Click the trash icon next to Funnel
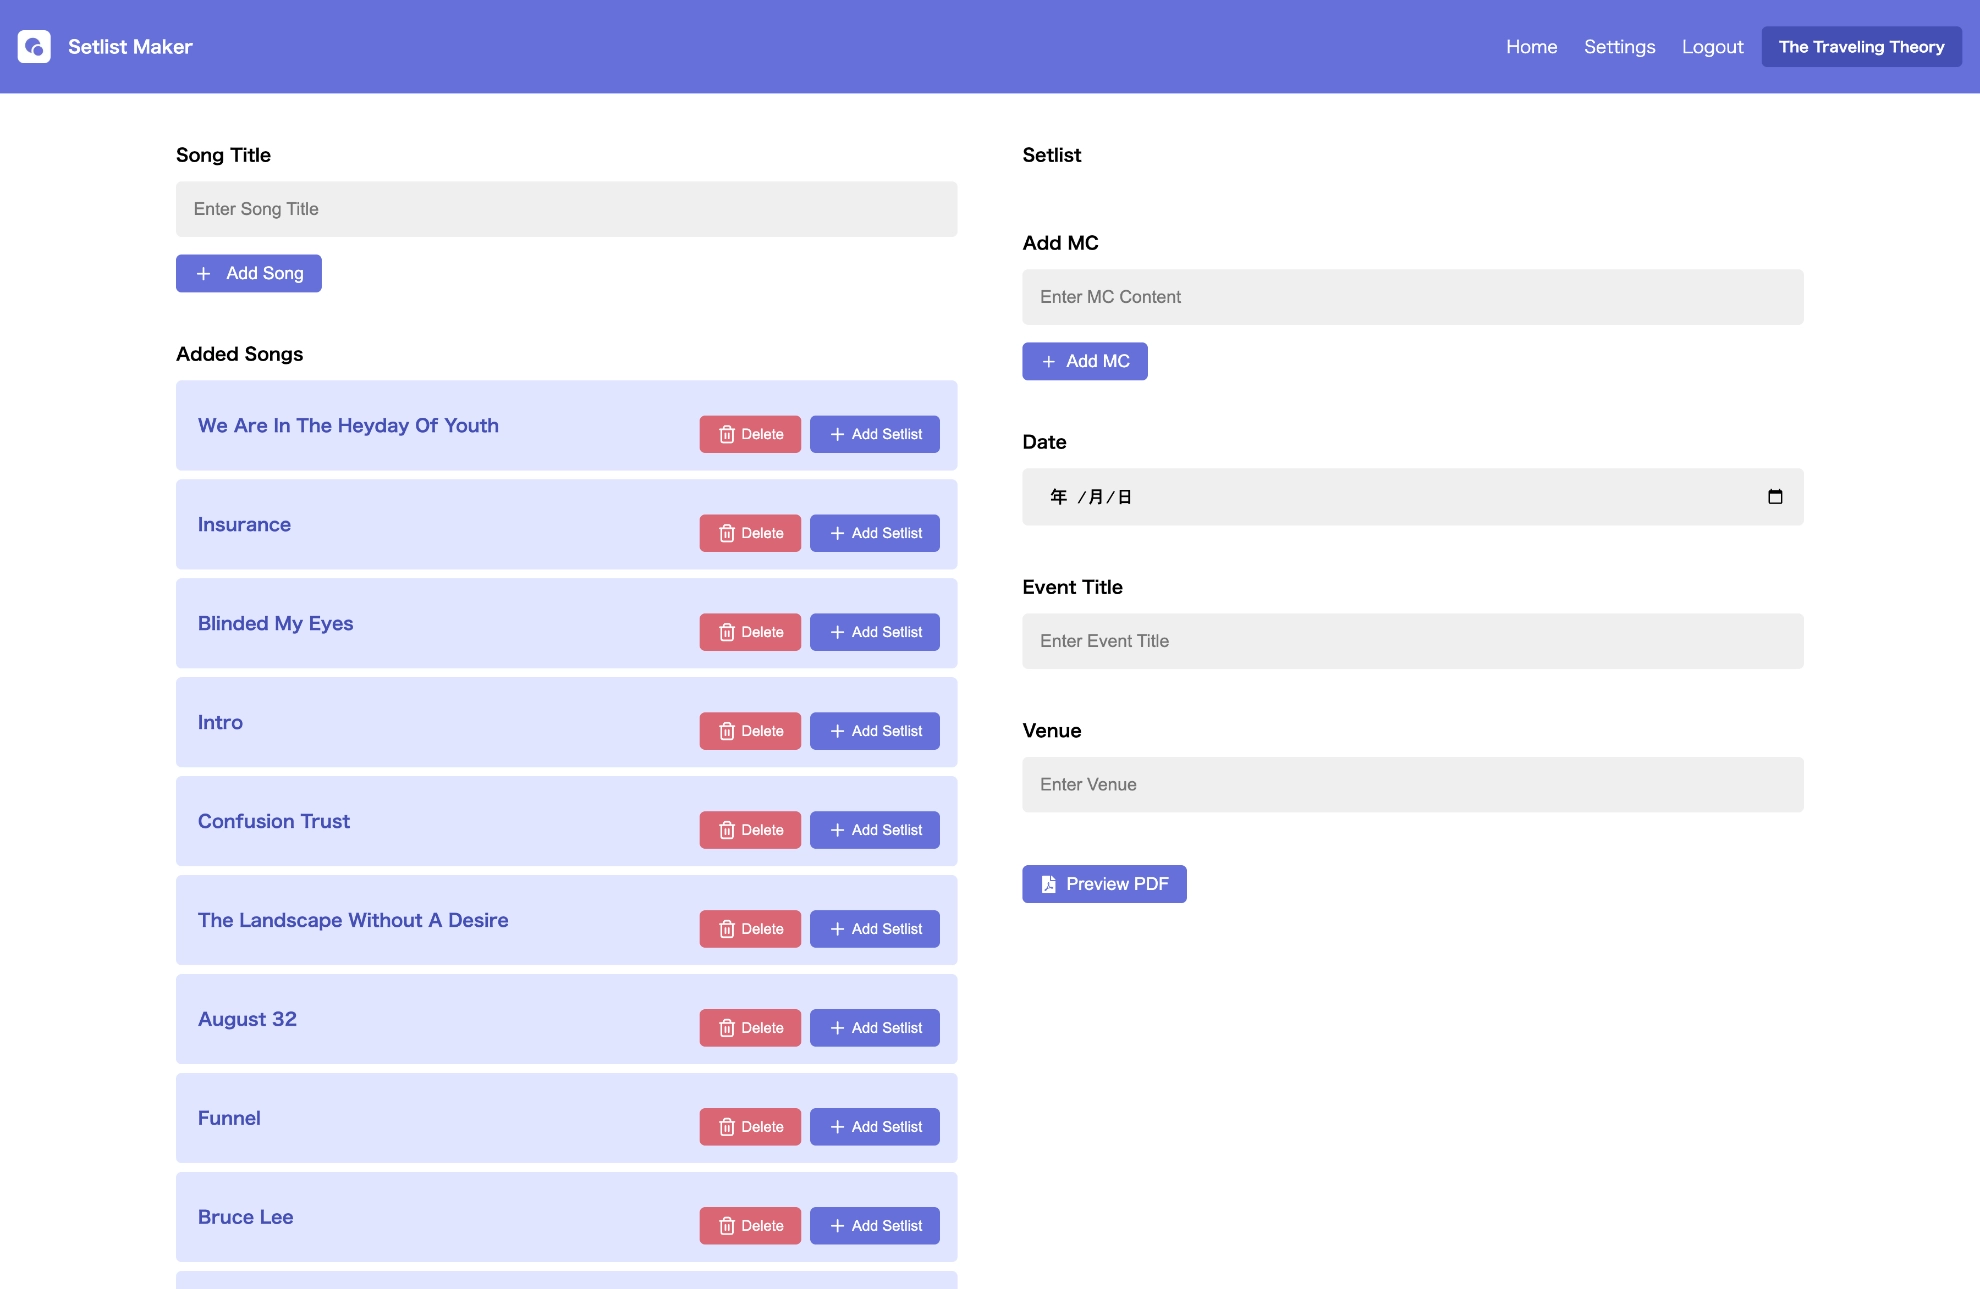This screenshot has width=1980, height=1289. coord(727,1127)
